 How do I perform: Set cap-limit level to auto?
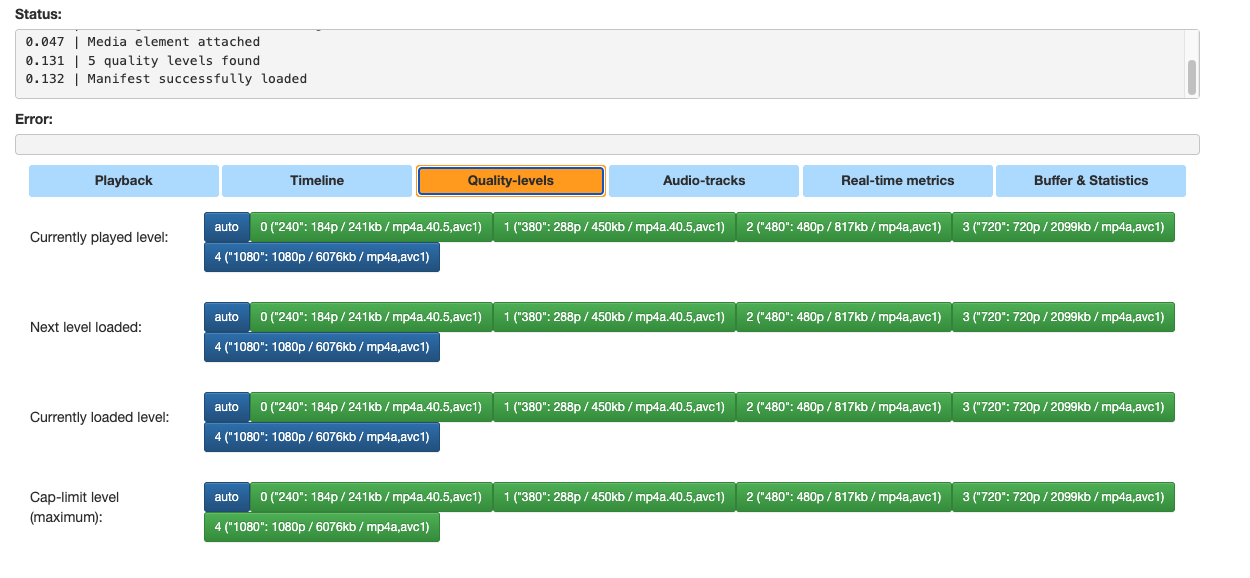(x=226, y=497)
